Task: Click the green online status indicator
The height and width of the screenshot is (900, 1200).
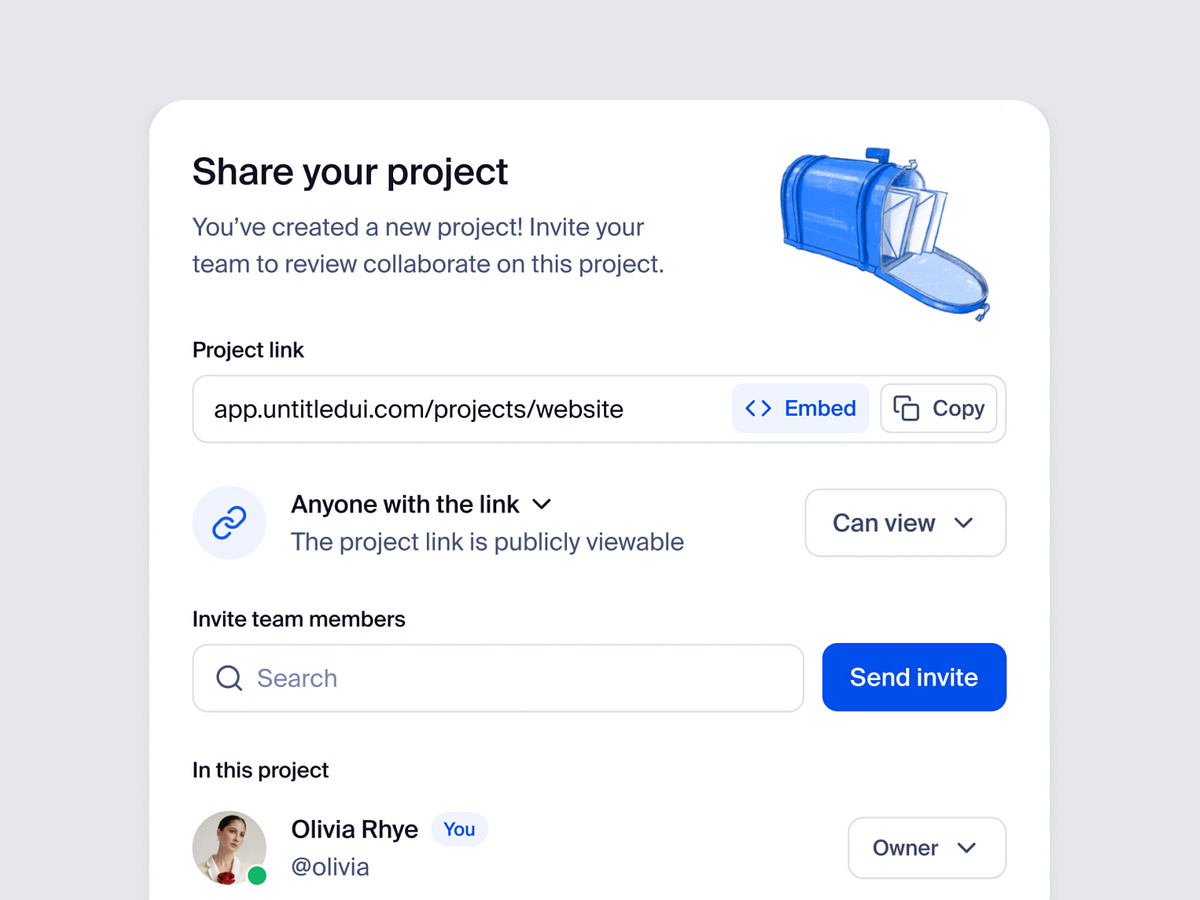Action: coord(257,873)
